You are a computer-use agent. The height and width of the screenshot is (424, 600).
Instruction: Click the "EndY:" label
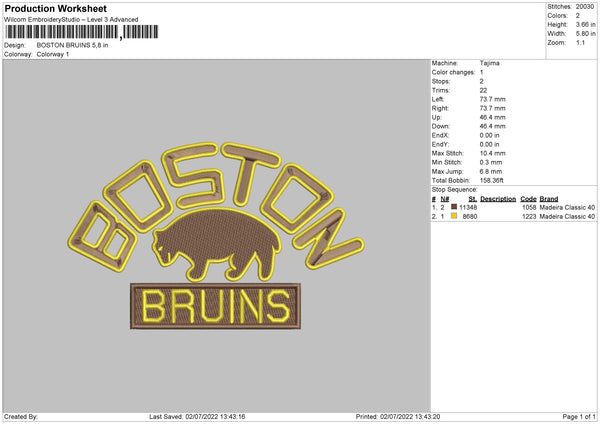click(440, 145)
